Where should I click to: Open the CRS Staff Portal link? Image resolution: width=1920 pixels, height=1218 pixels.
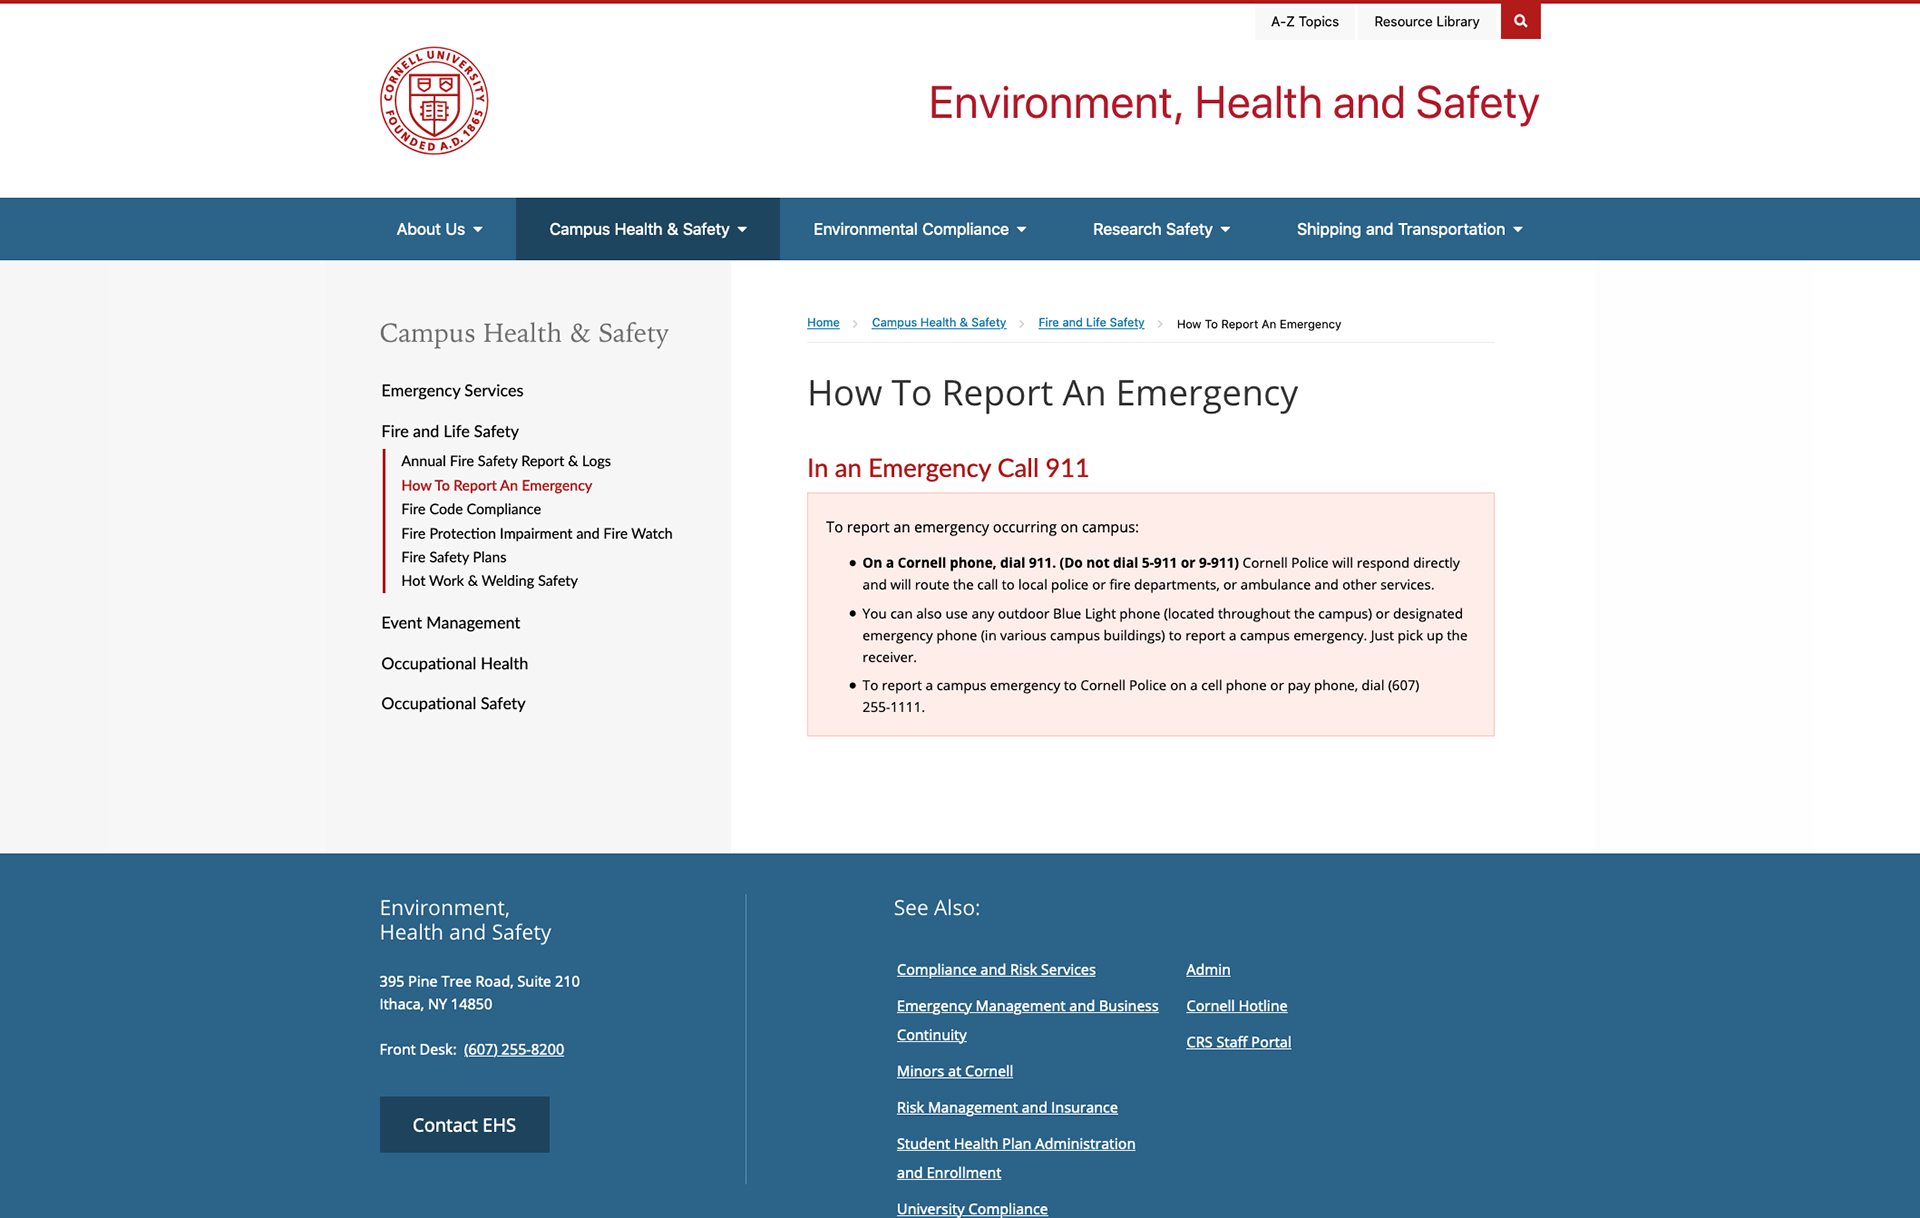pyautogui.click(x=1238, y=1041)
